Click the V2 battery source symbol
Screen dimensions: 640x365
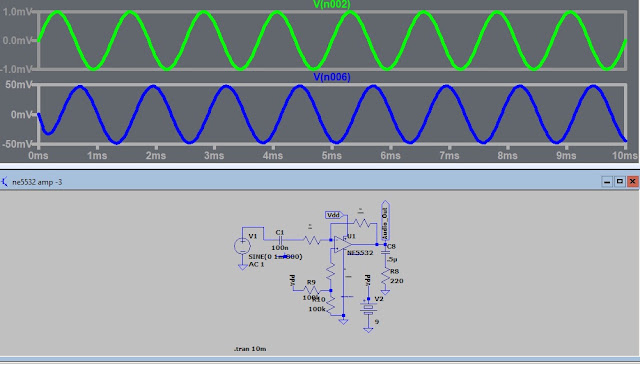(x=368, y=308)
